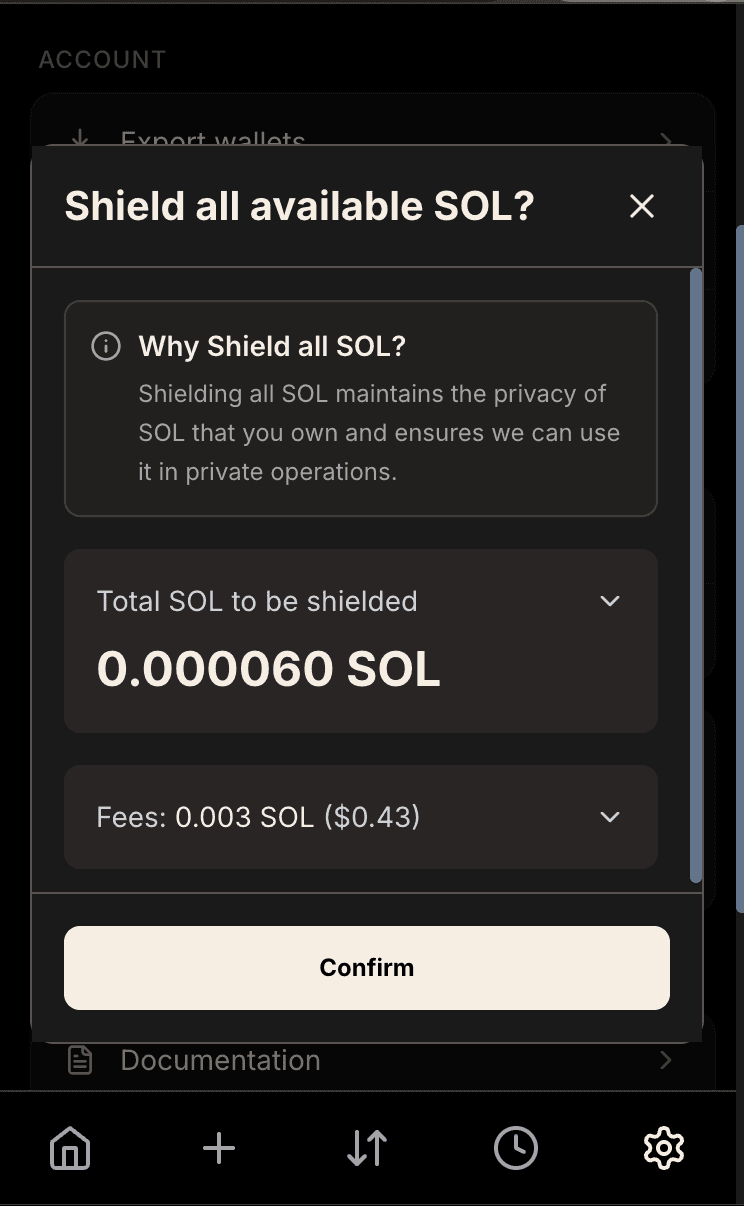
Task: Select the Export wallets menu item
Action: 212,141
